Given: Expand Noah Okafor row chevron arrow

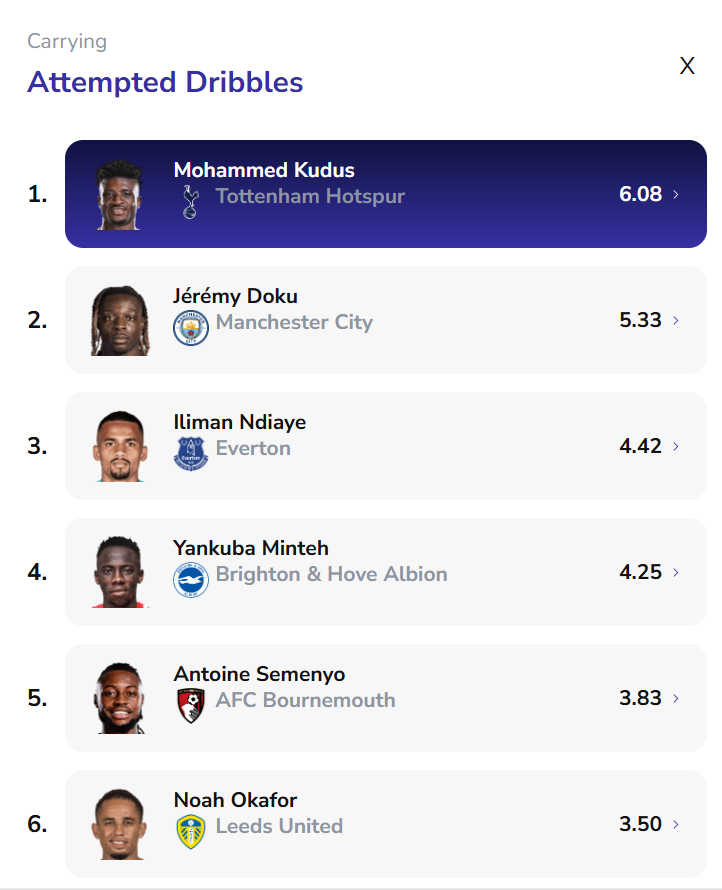Looking at the screenshot, I should coord(676,825).
